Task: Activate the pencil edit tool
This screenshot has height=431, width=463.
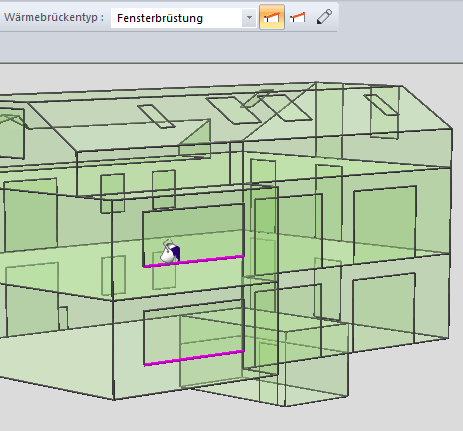Action: tap(324, 17)
